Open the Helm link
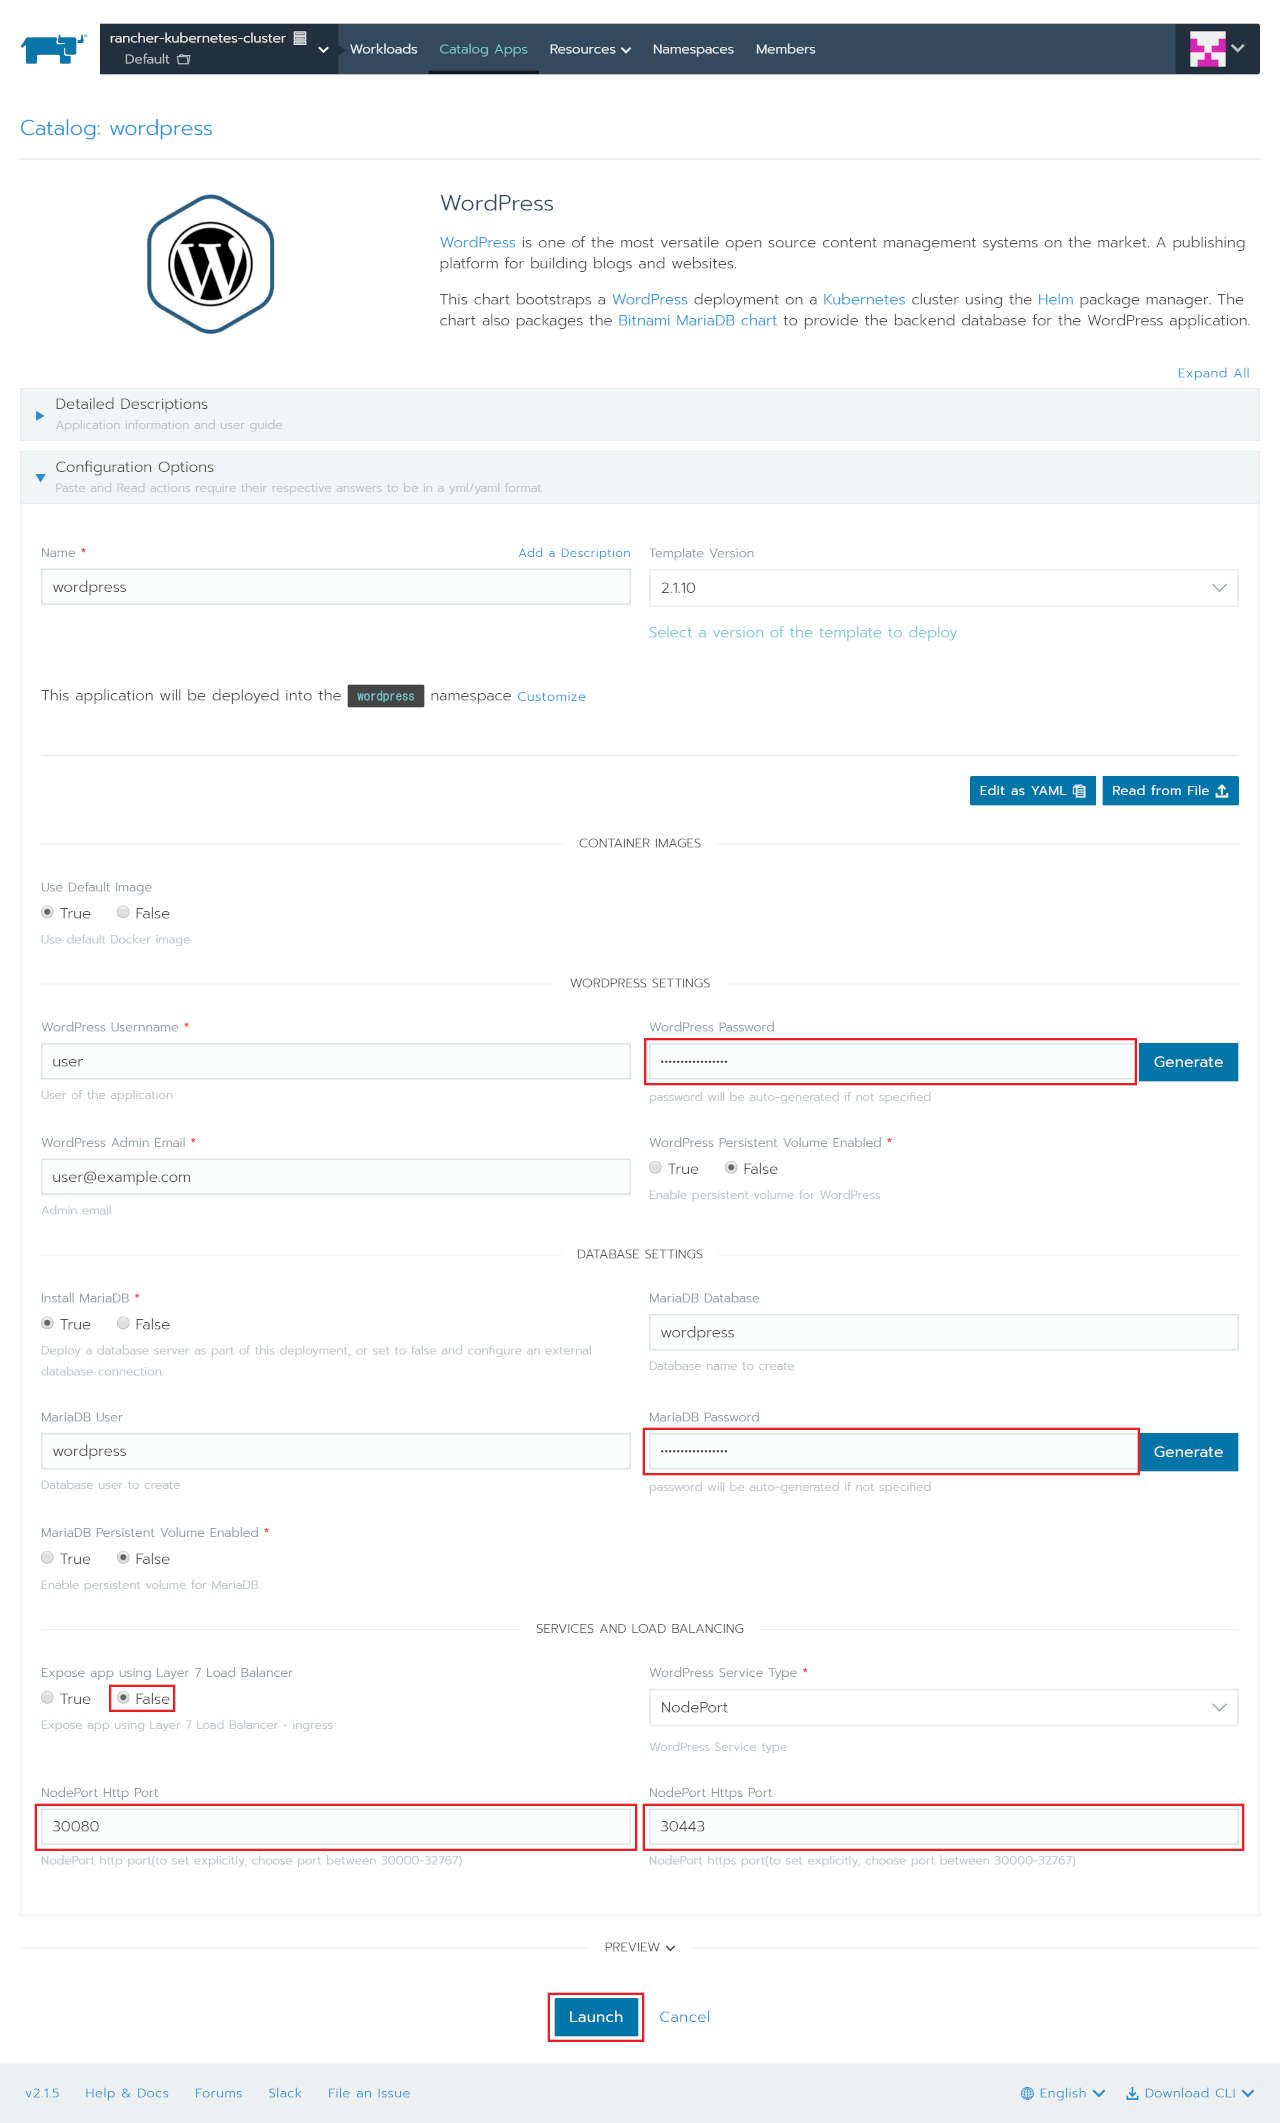The width and height of the screenshot is (1280, 2123). point(1055,299)
